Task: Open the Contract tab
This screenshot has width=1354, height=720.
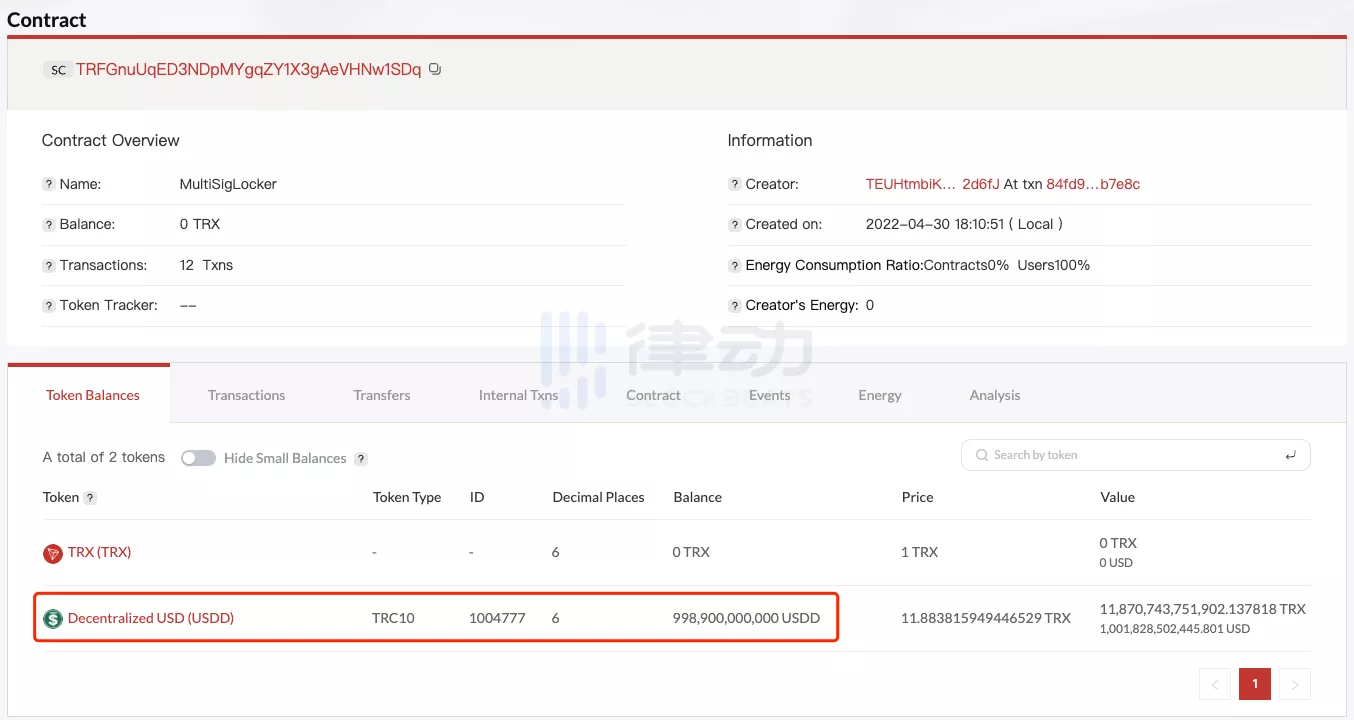Action: click(x=653, y=395)
